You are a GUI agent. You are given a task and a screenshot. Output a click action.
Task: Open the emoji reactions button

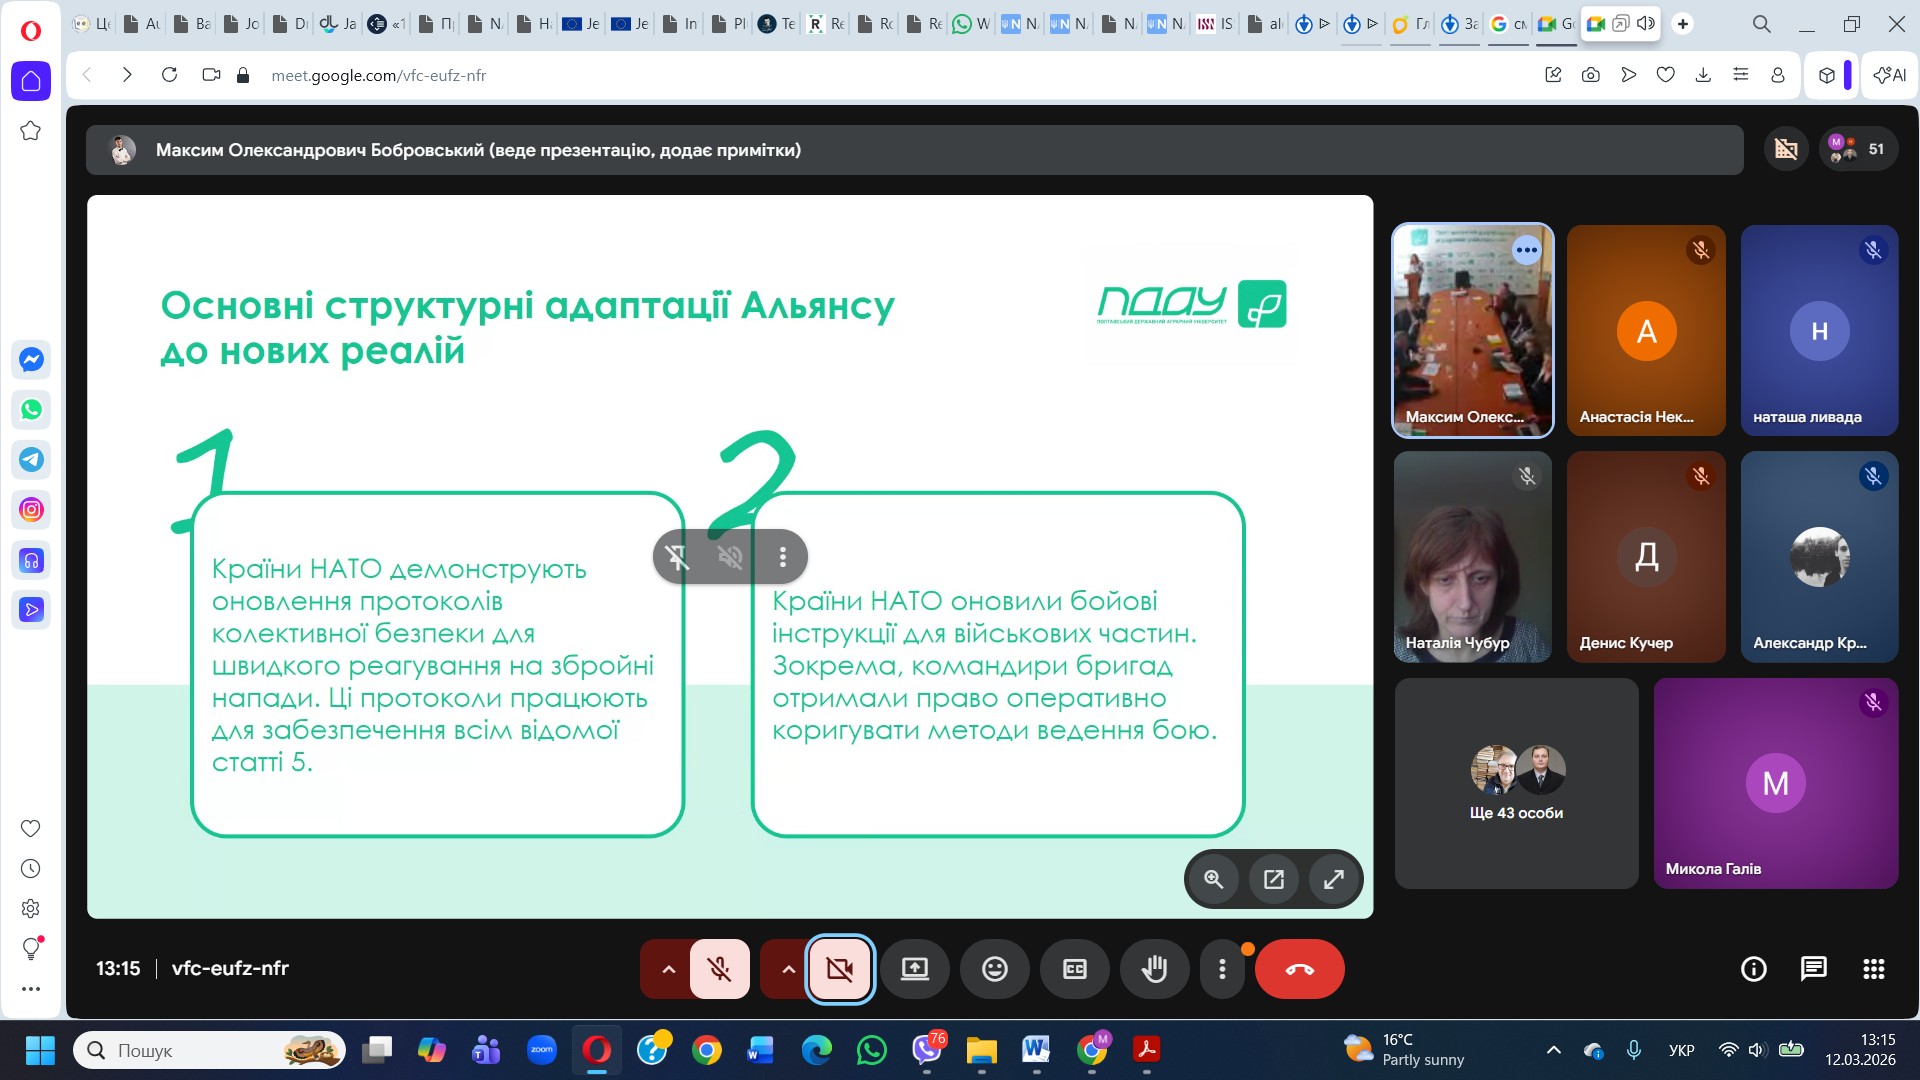click(994, 968)
